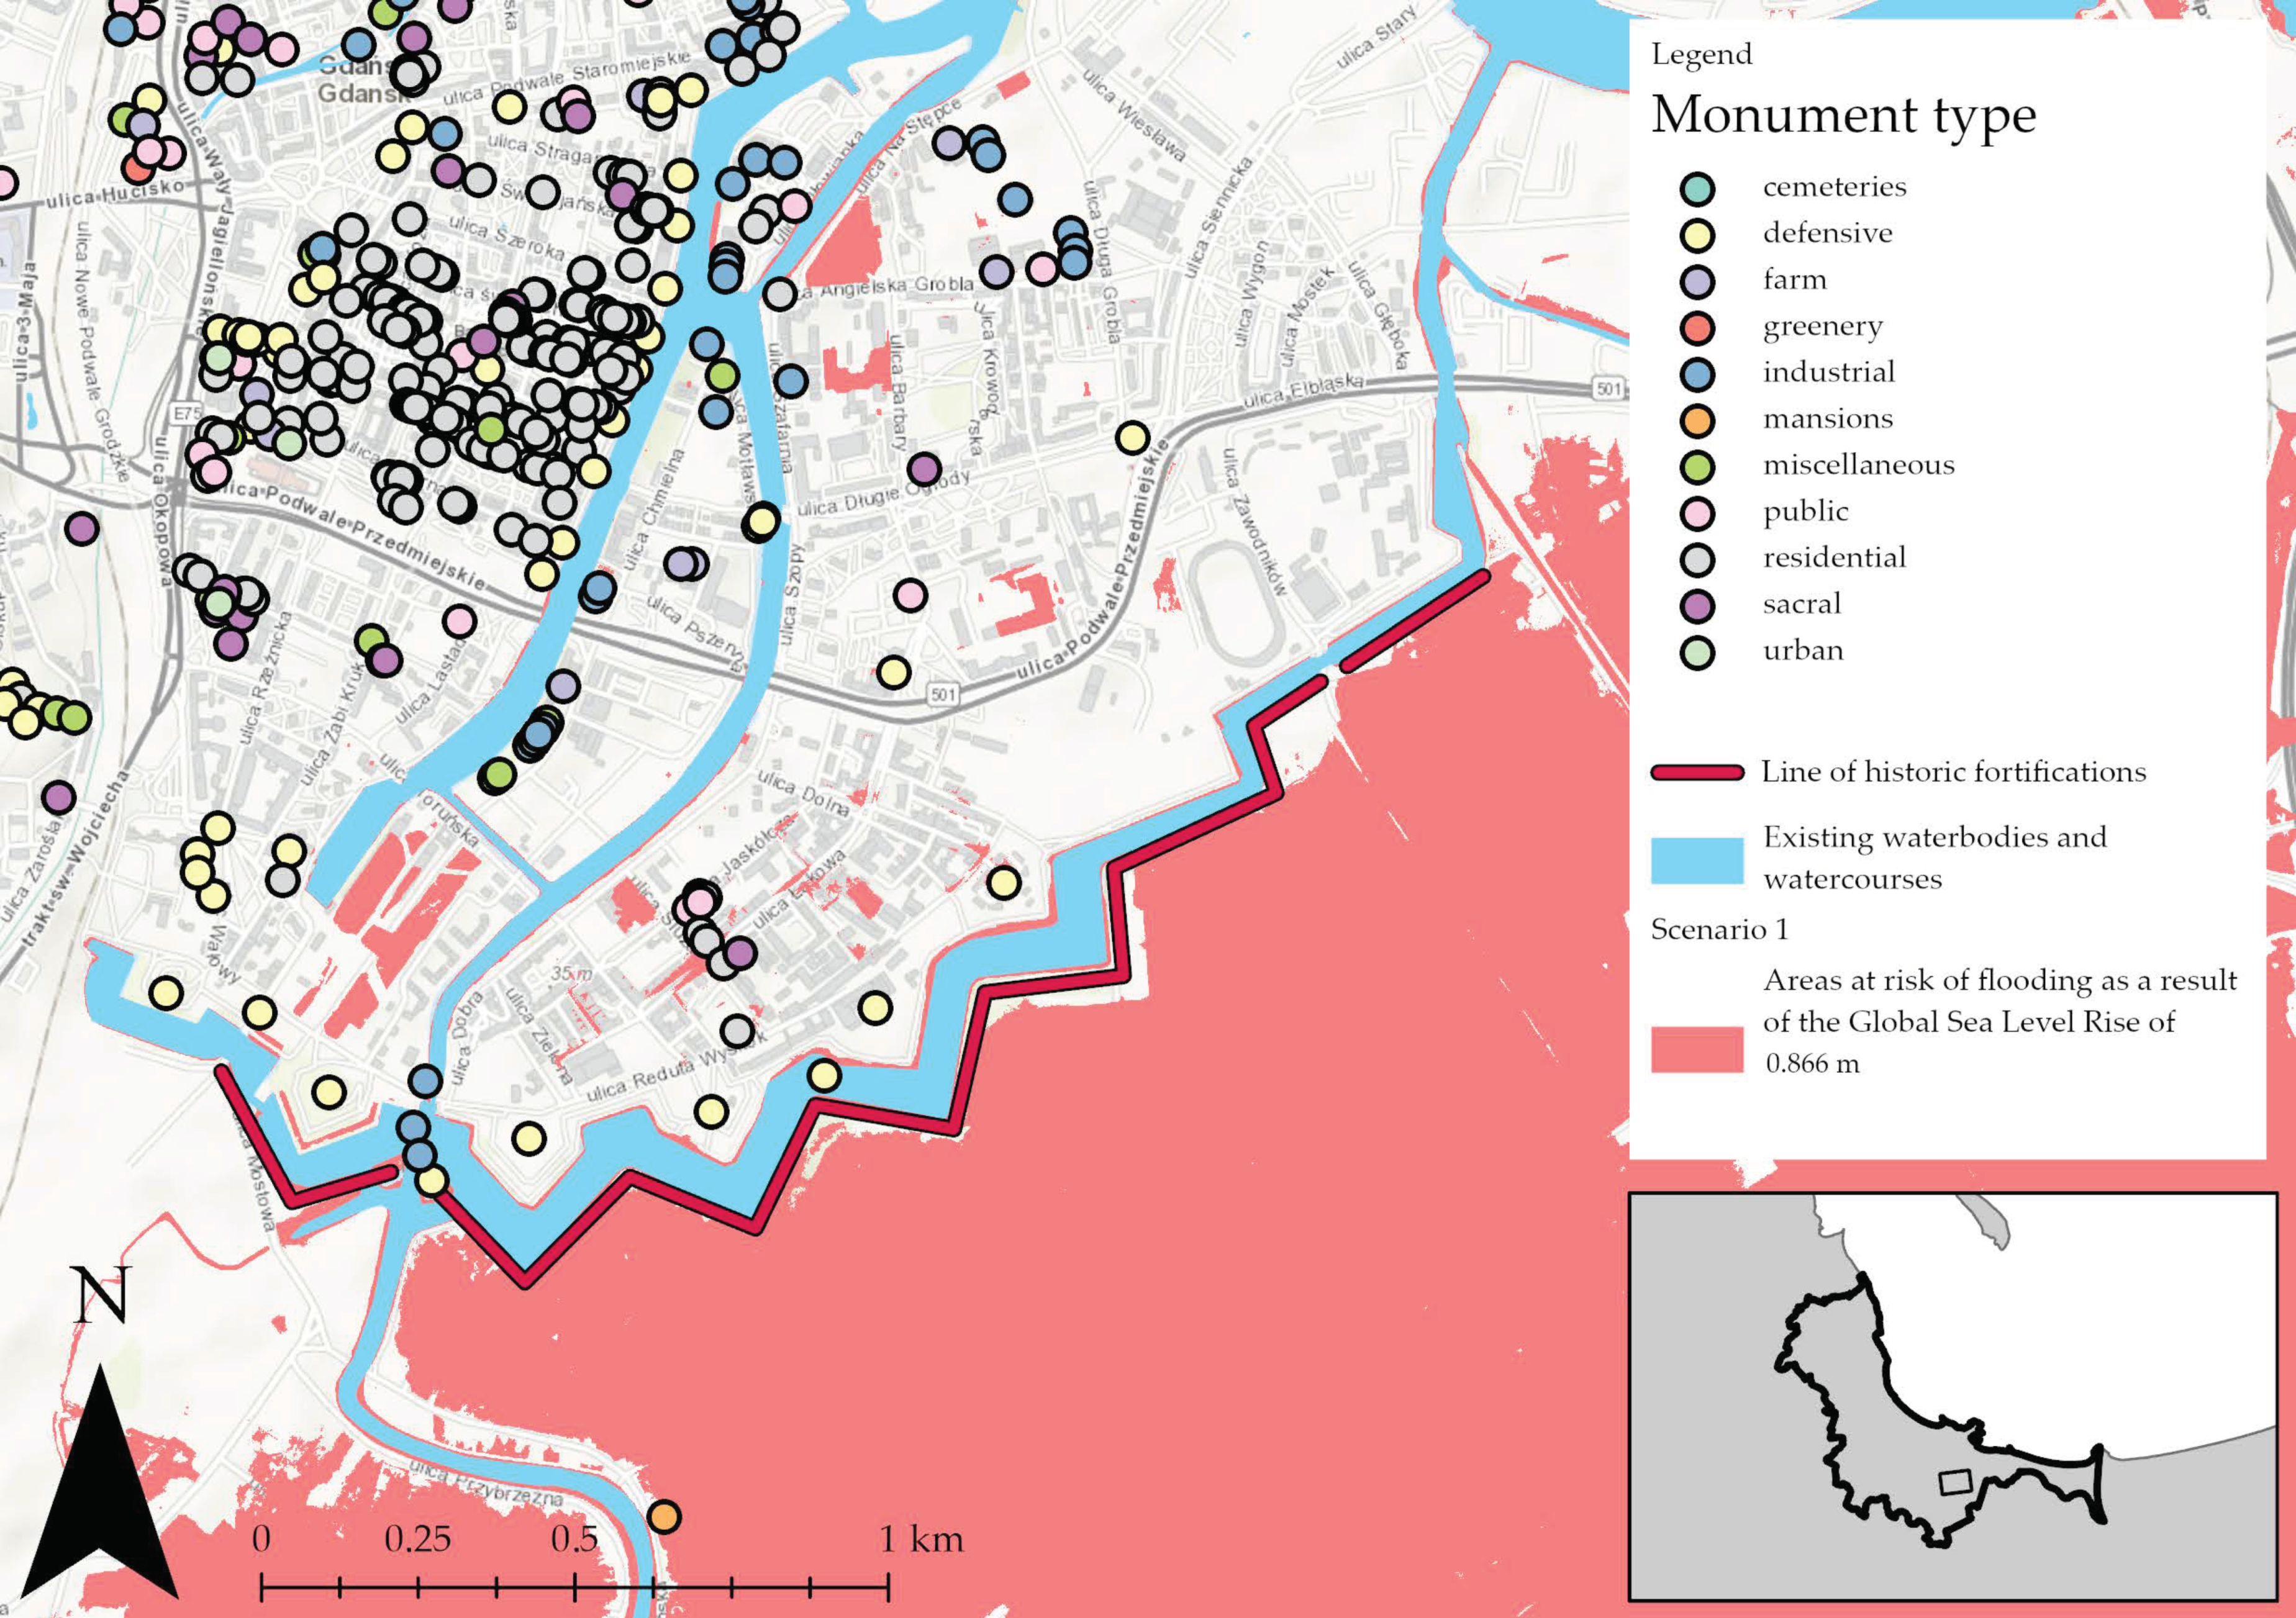Click the Scenario 1 legend label
The height and width of the screenshot is (1618, 2296).
(1719, 929)
